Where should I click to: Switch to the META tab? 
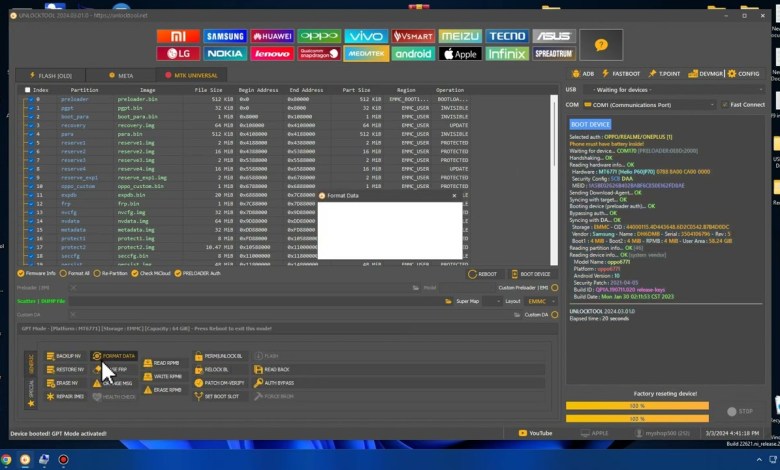pyautogui.click(x=121, y=76)
